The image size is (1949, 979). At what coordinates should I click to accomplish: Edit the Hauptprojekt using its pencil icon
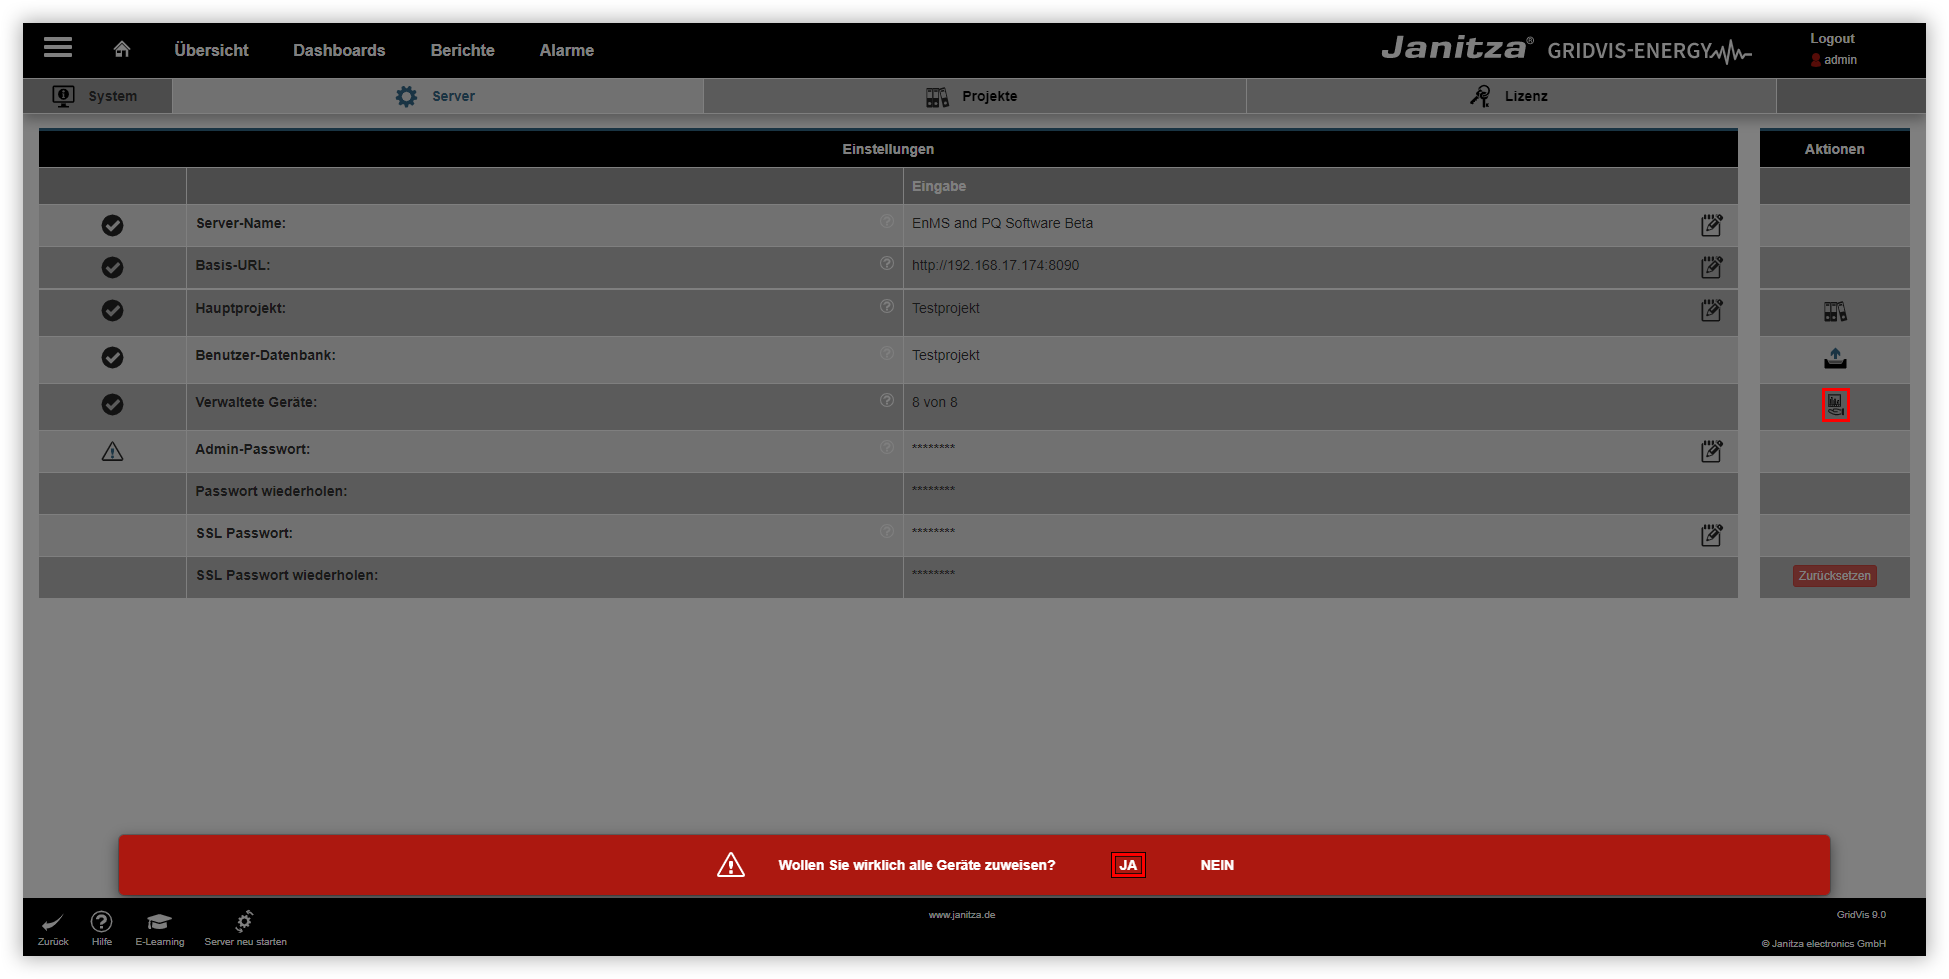pos(1711,311)
